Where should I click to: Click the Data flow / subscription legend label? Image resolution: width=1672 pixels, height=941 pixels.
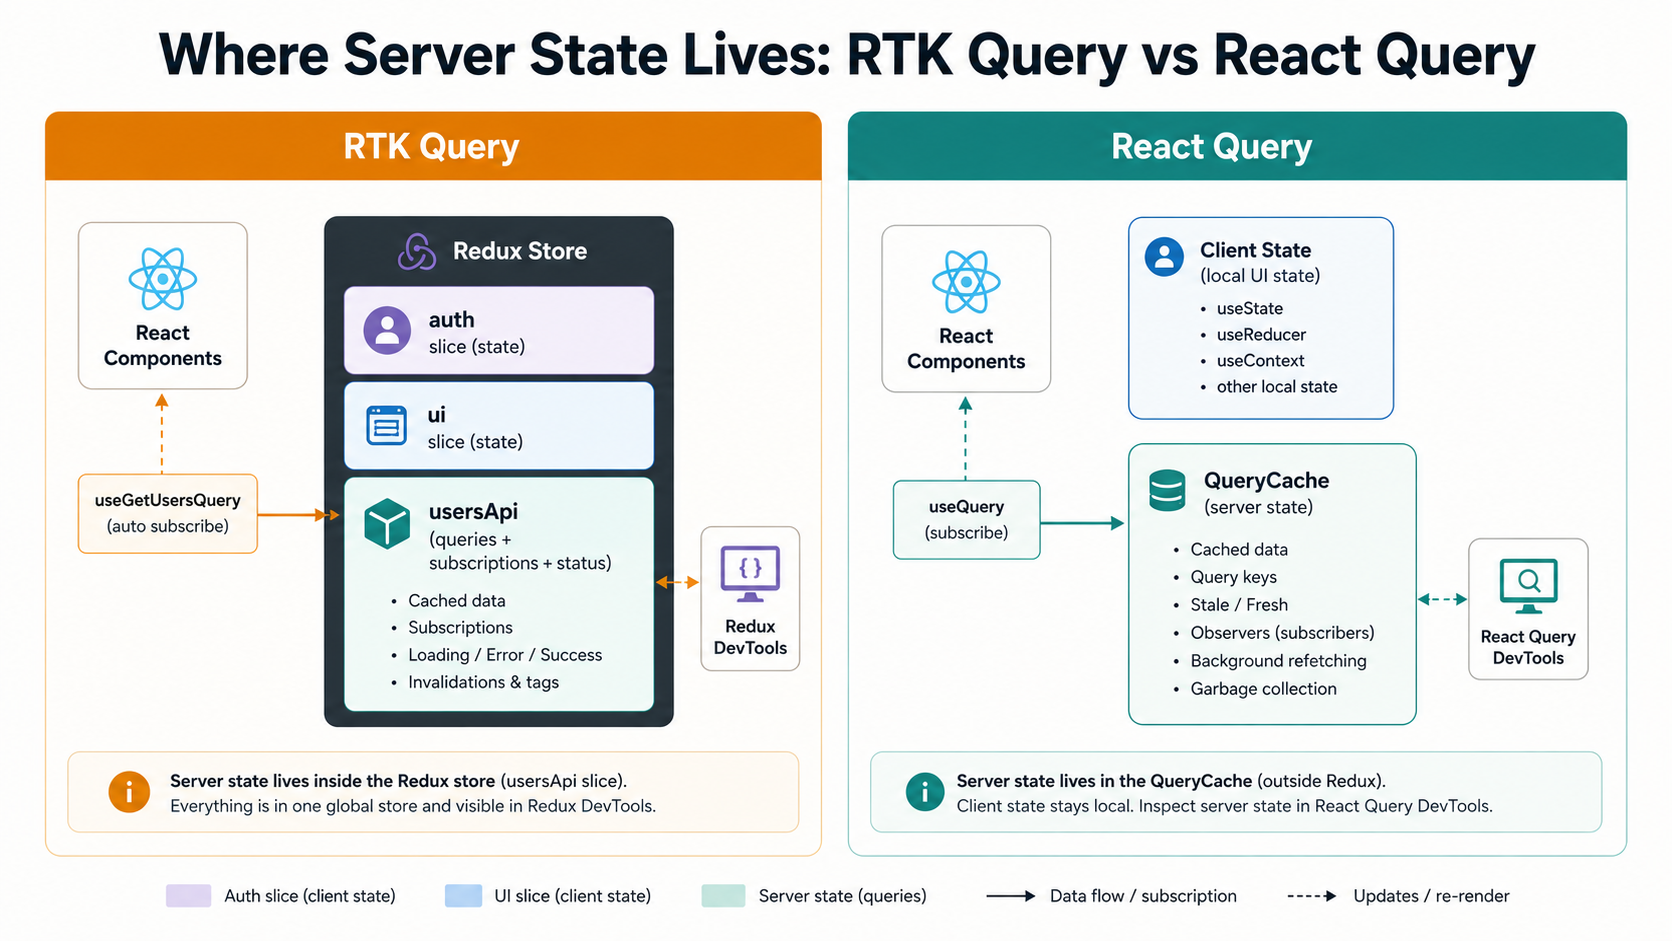tap(1143, 896)
